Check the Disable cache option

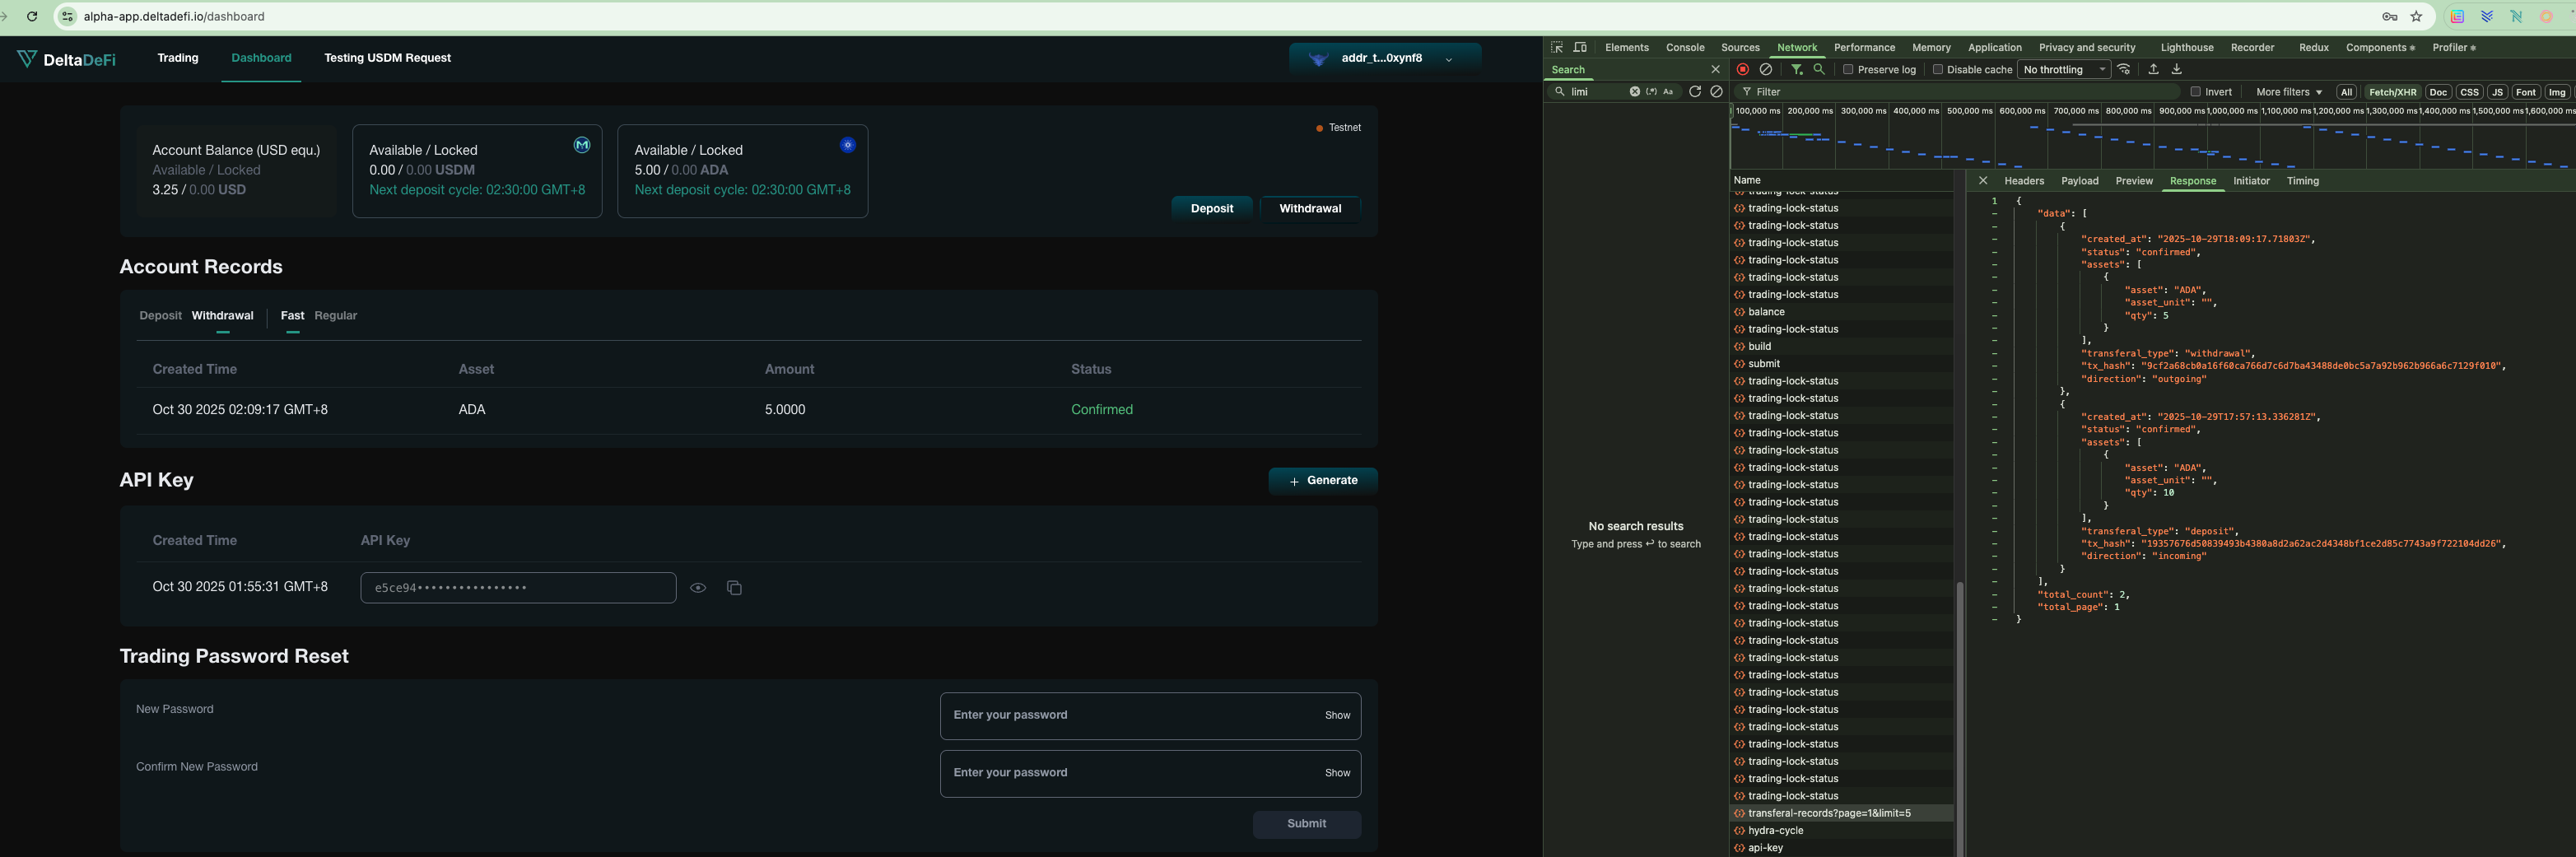[1938, 70]
